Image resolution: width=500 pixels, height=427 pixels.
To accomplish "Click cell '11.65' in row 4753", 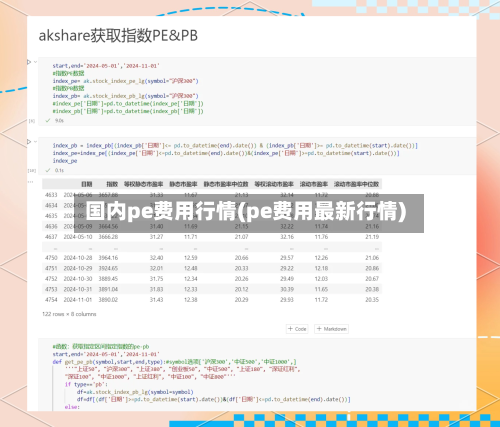I will tap(321, 289).
